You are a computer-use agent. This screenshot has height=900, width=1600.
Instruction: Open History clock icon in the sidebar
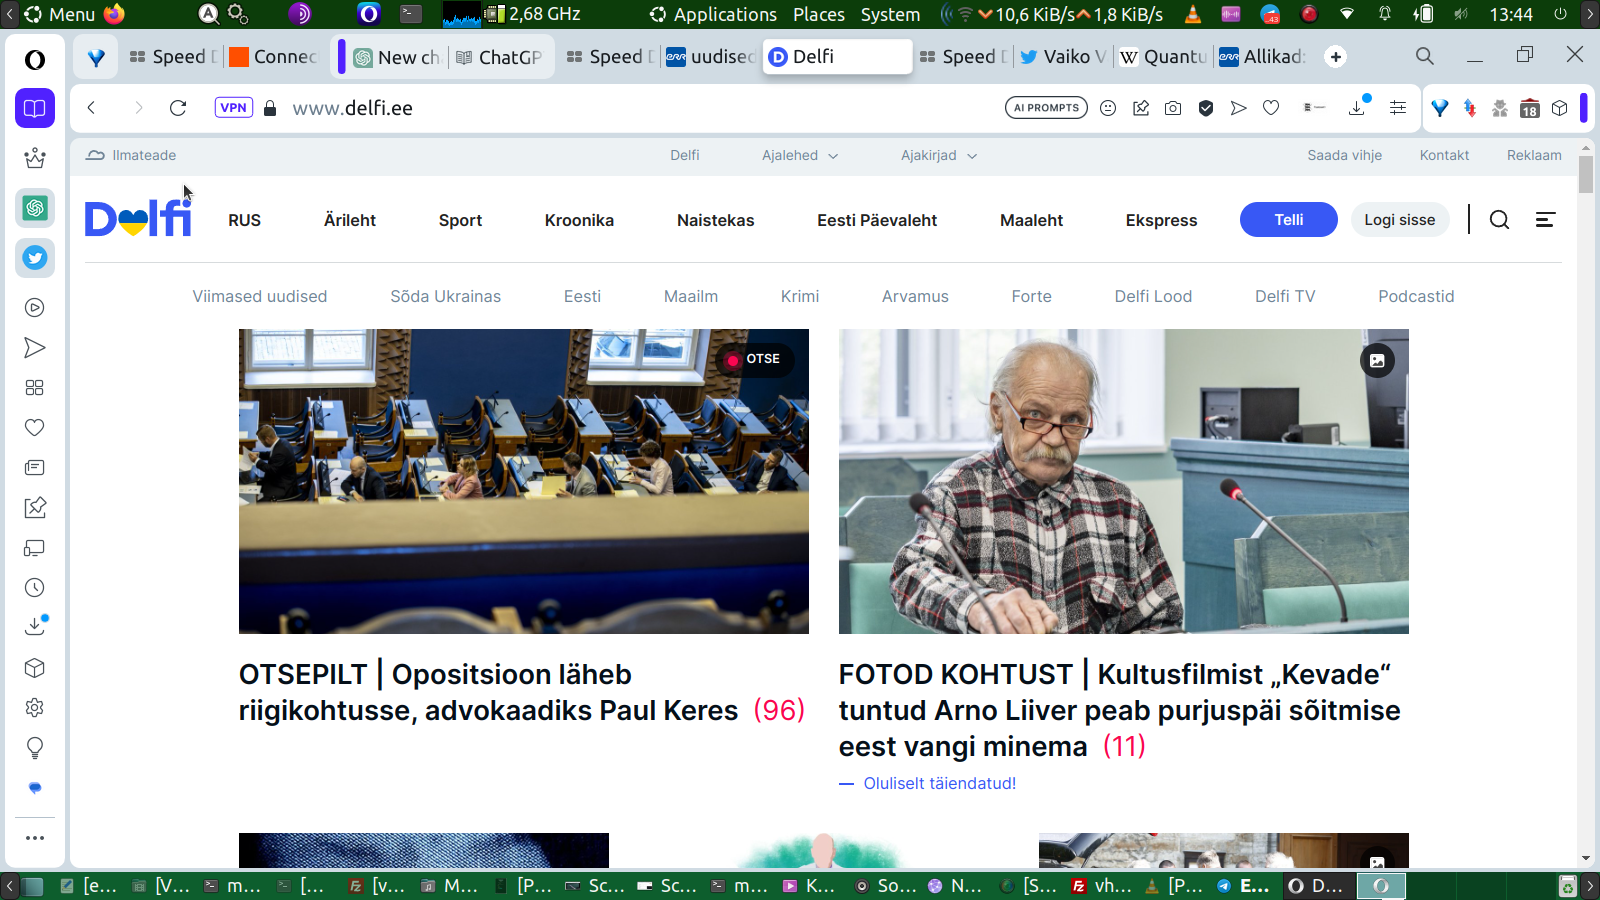35,588
